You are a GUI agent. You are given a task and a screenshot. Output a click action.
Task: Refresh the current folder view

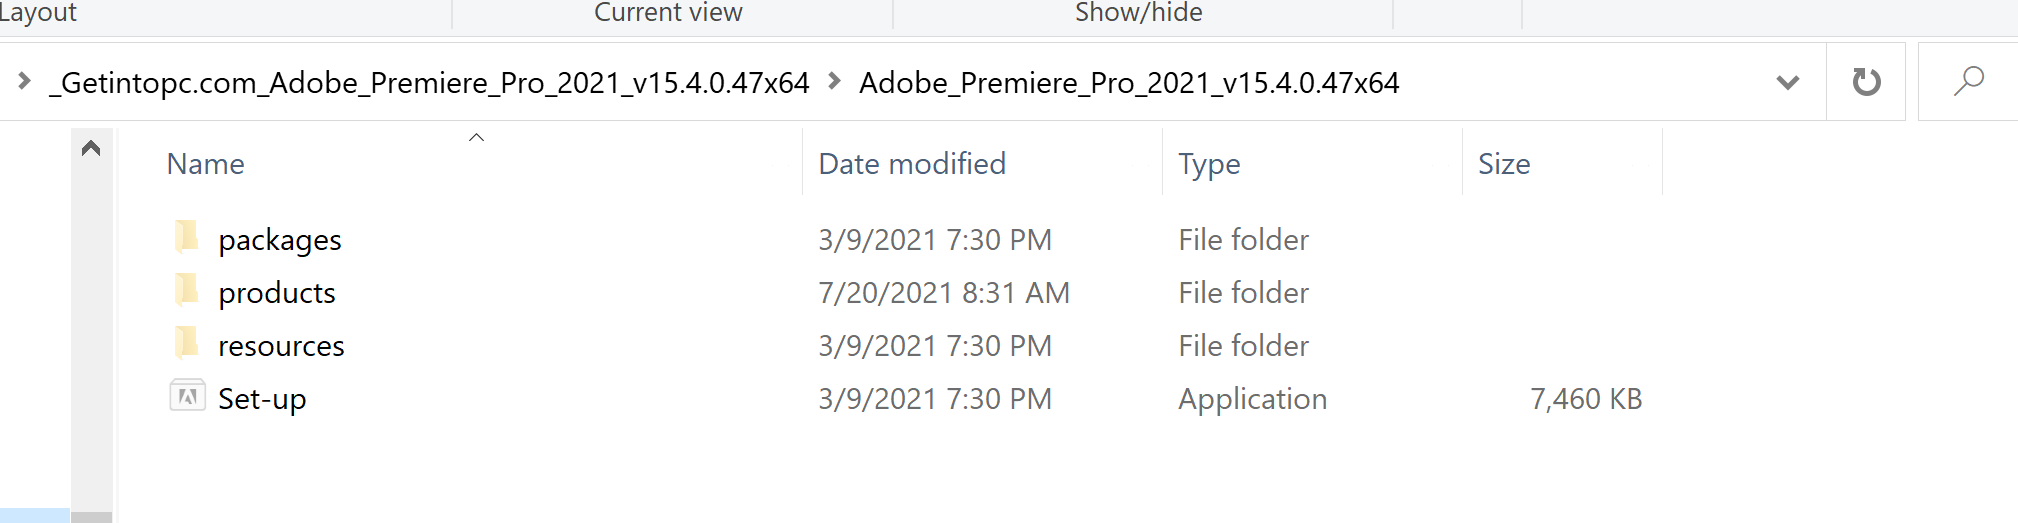point(1866,82)
